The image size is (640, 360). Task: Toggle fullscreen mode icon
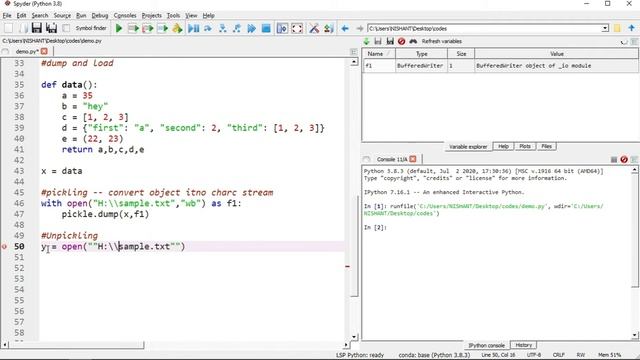click(x=297, y=28)
